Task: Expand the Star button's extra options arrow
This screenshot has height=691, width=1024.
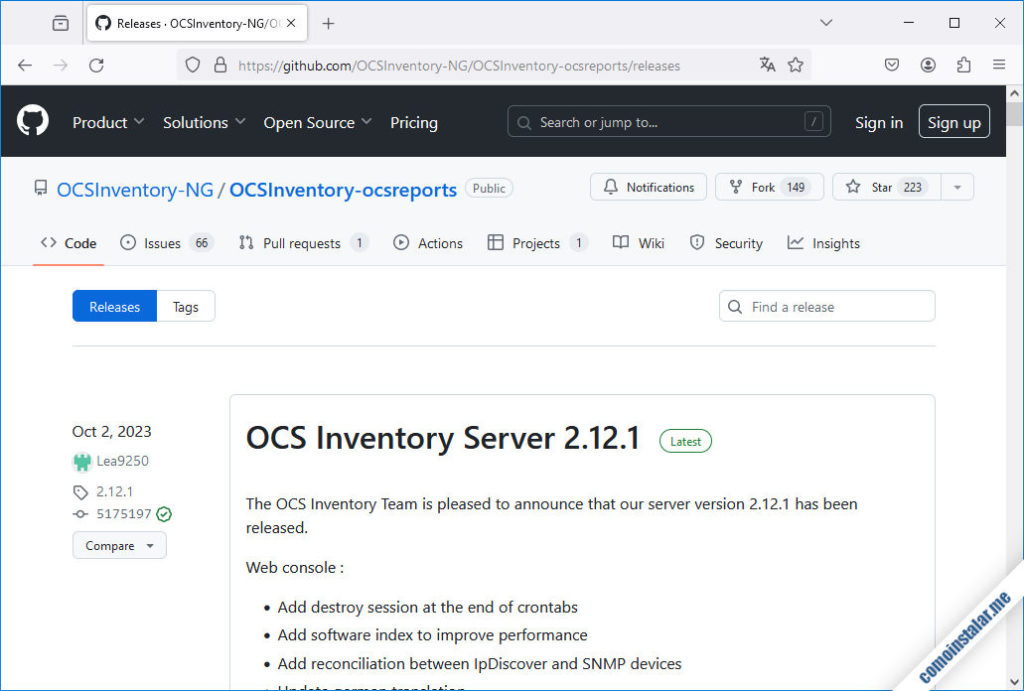Action: click(x=956, y=187)
